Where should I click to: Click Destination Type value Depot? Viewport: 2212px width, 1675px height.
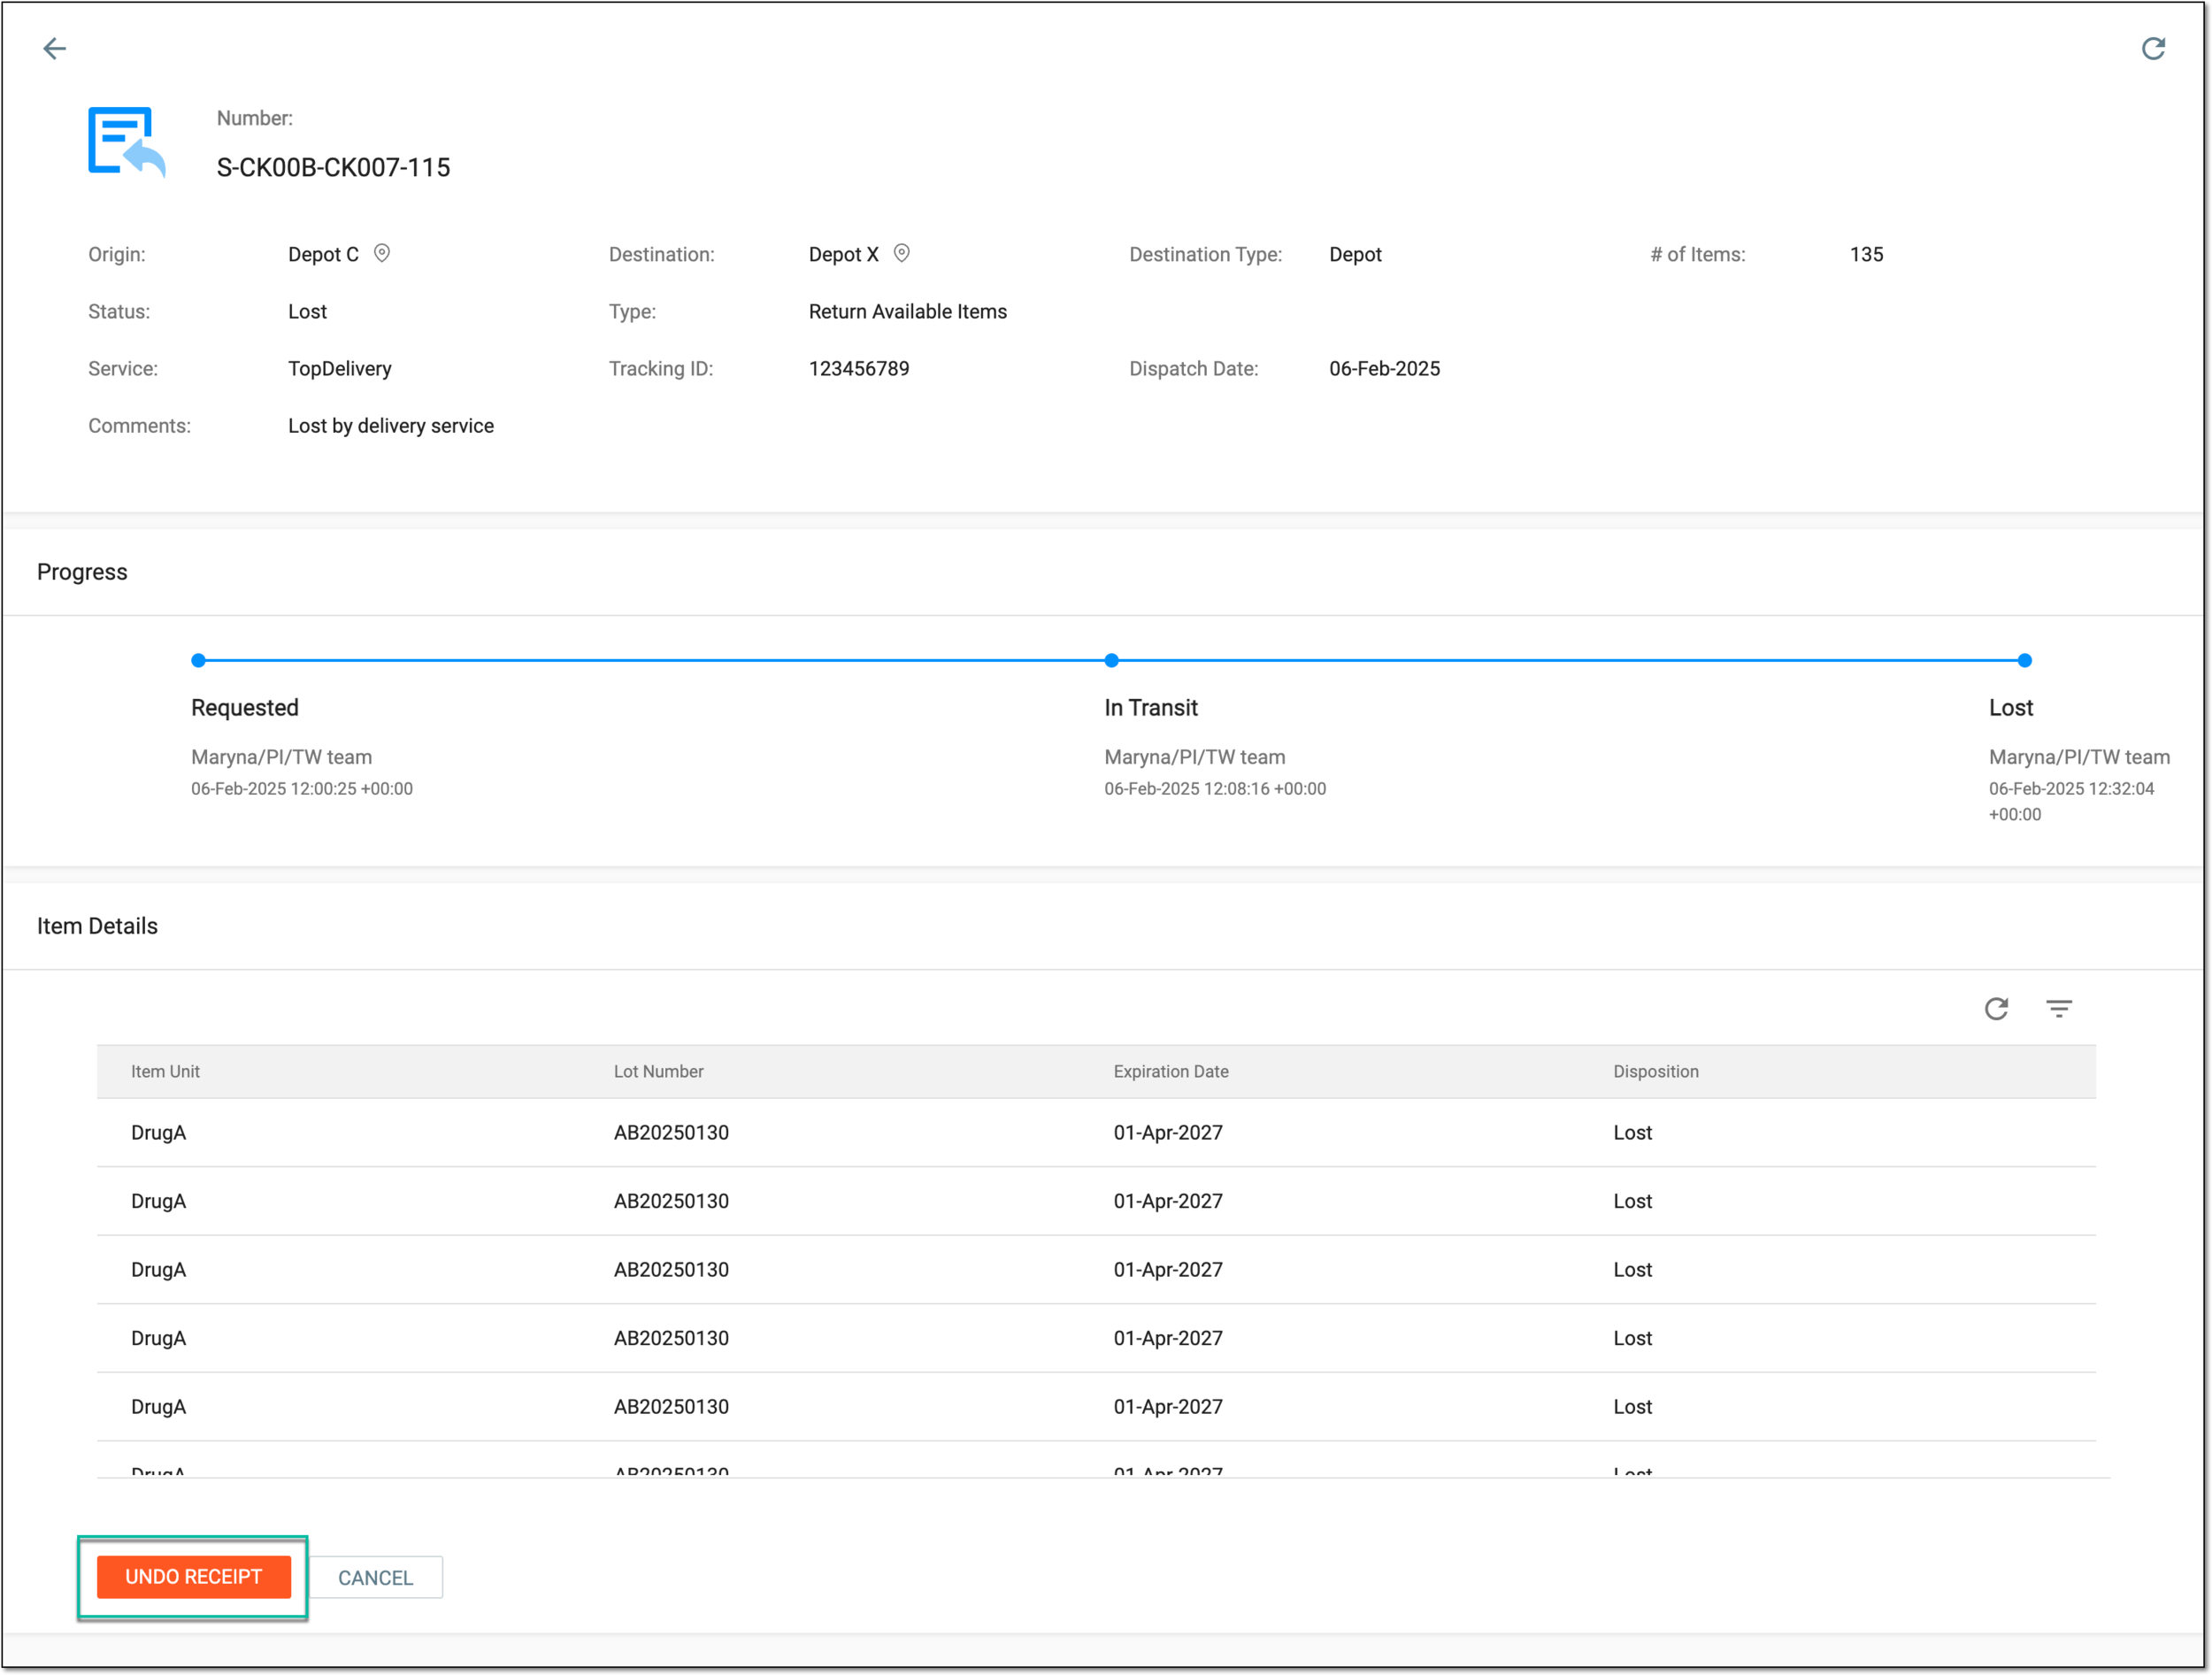coord(1355,254)
